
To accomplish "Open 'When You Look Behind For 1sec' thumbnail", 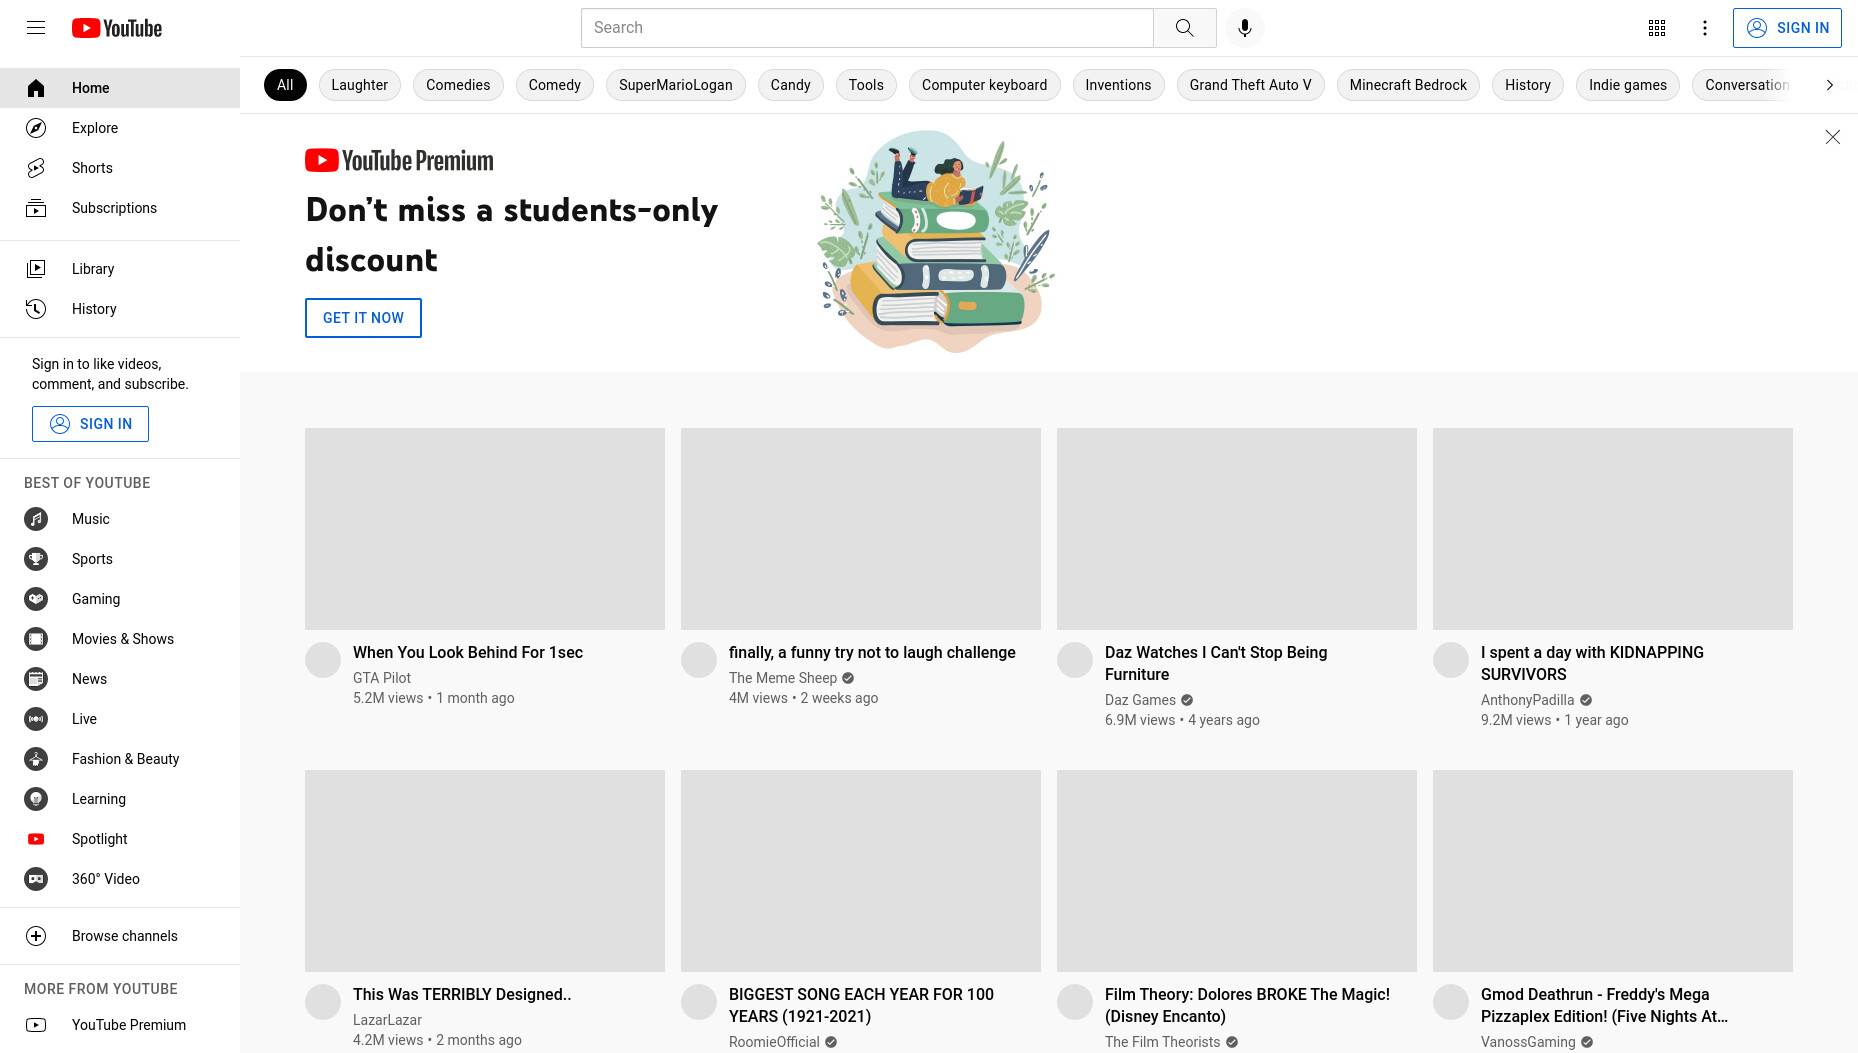I will 485,529.
